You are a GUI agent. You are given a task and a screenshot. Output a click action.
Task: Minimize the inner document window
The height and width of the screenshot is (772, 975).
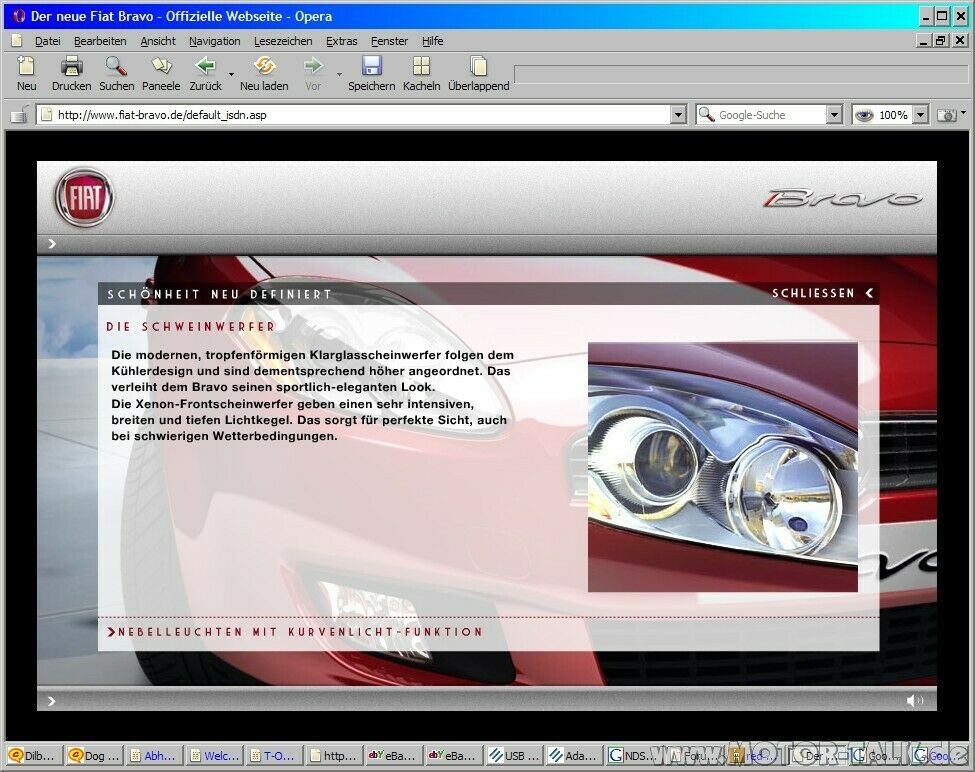[925, 41]
